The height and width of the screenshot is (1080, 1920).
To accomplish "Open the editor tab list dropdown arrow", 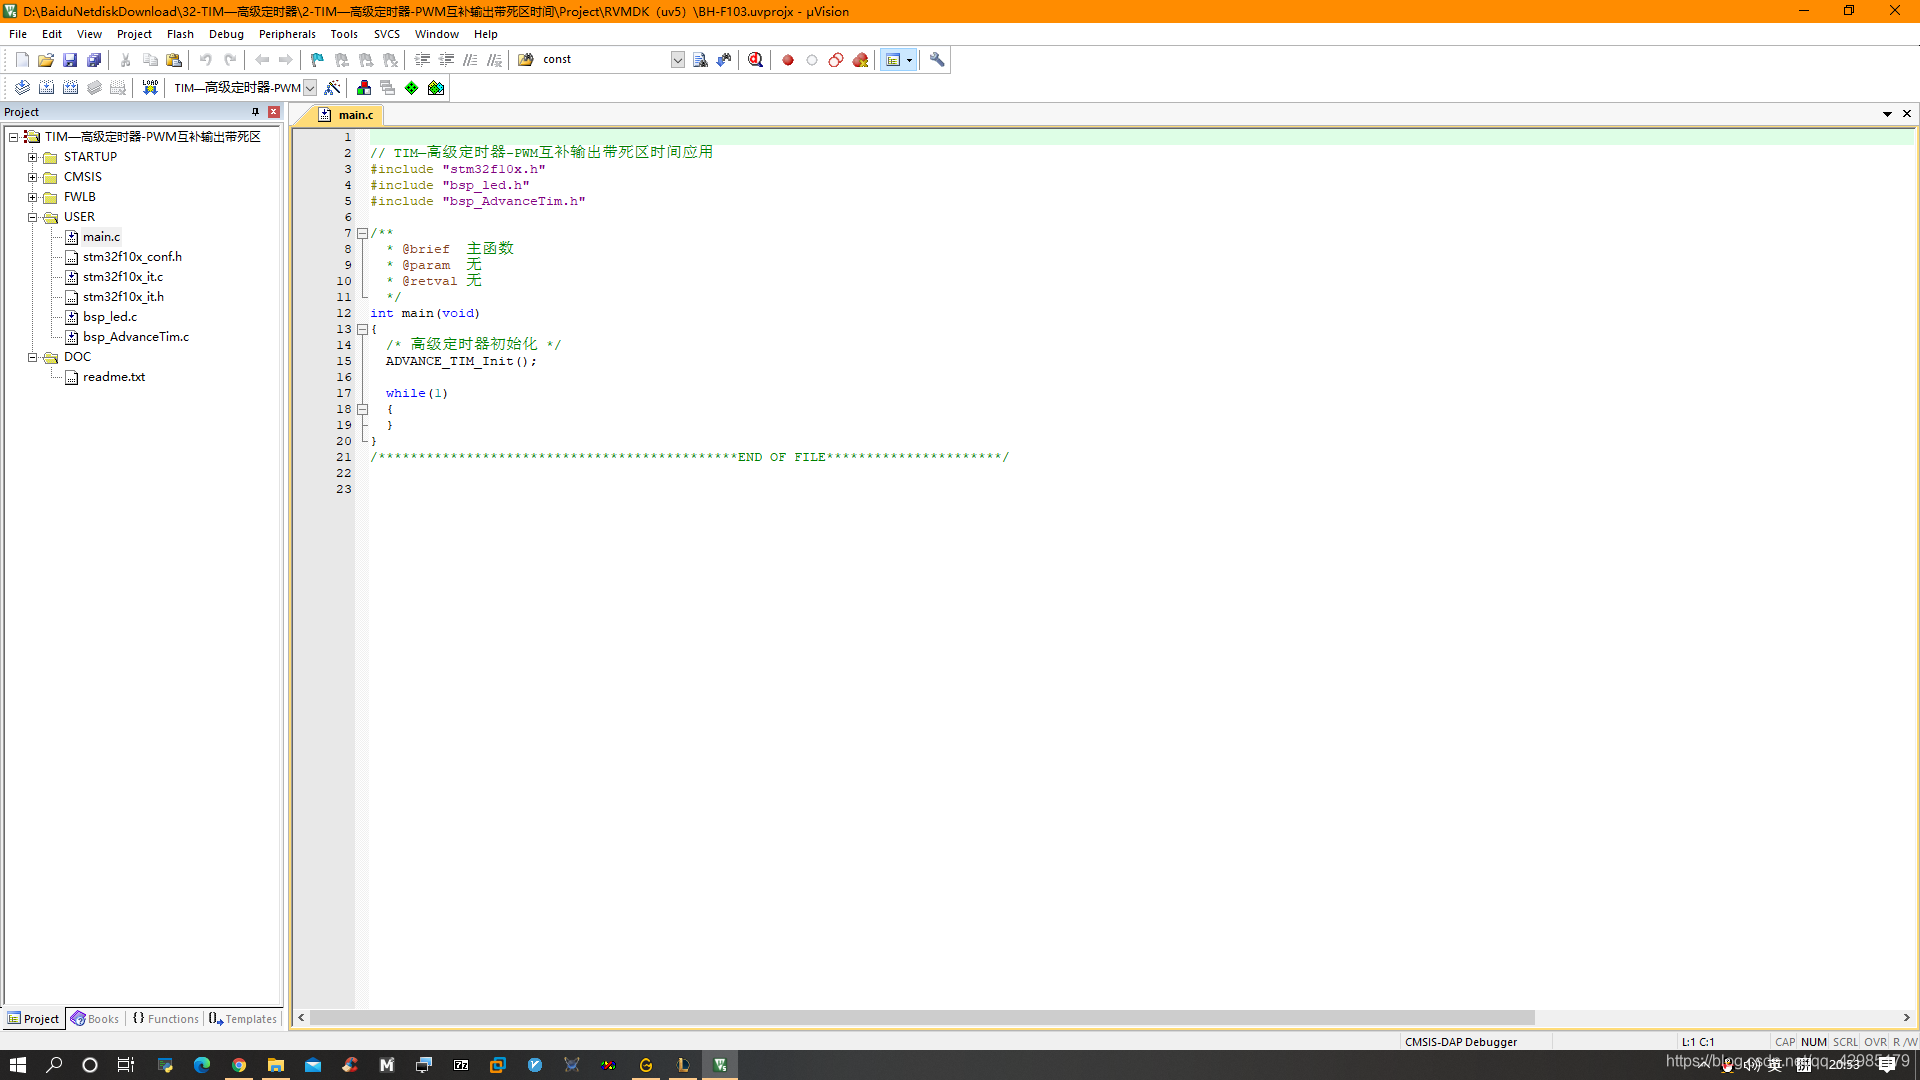I will tap(1887, 114).
